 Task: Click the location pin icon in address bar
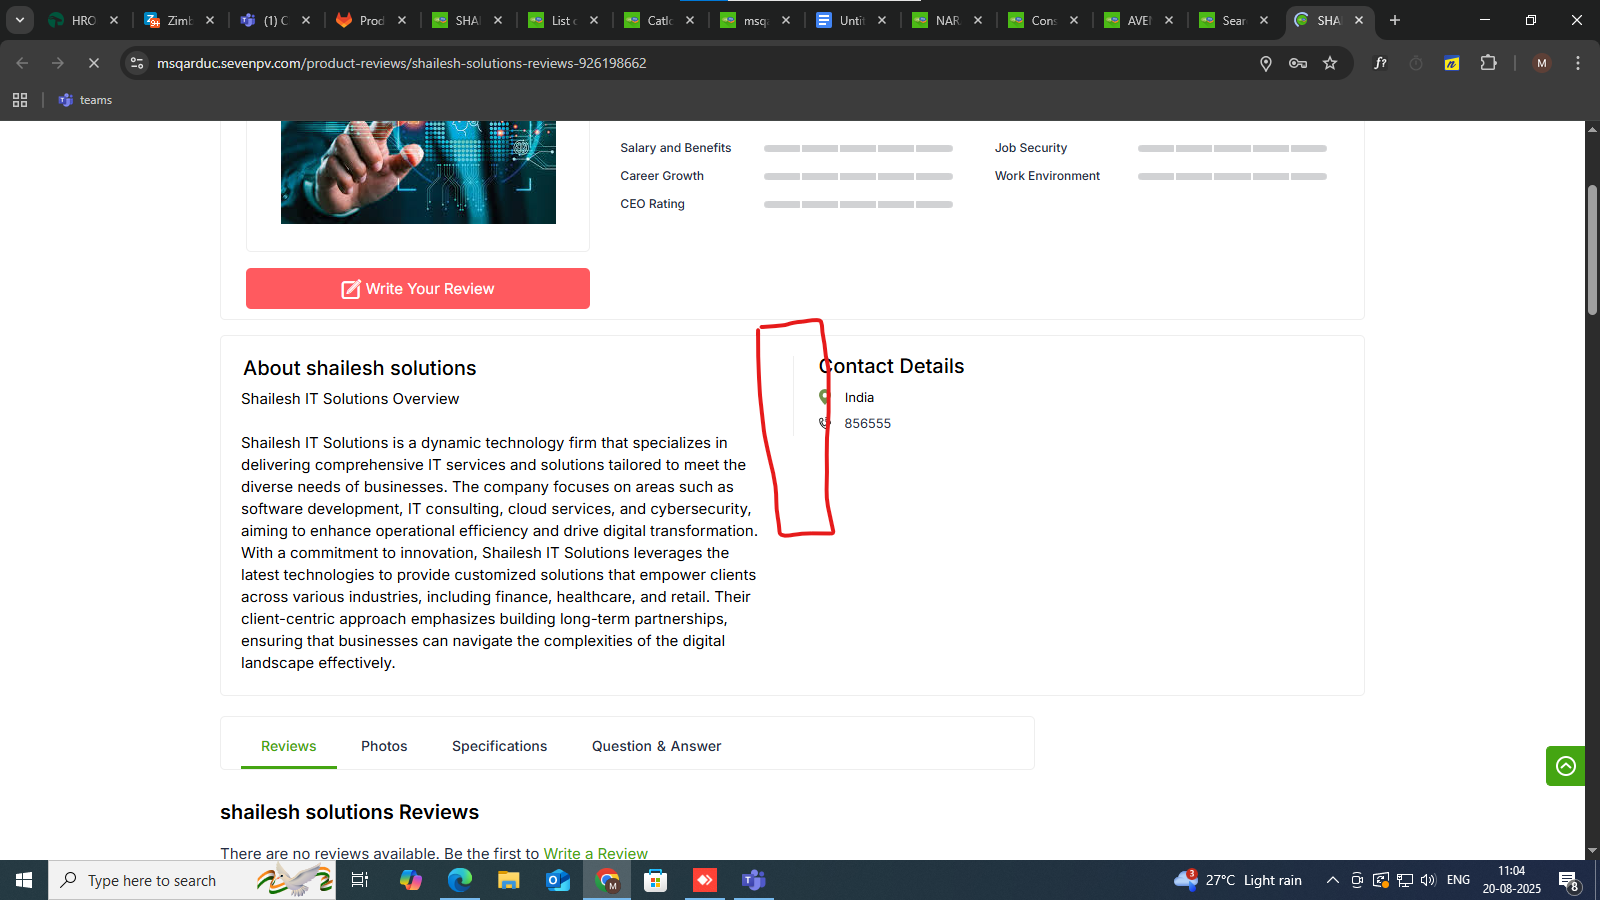(1266, 63)
